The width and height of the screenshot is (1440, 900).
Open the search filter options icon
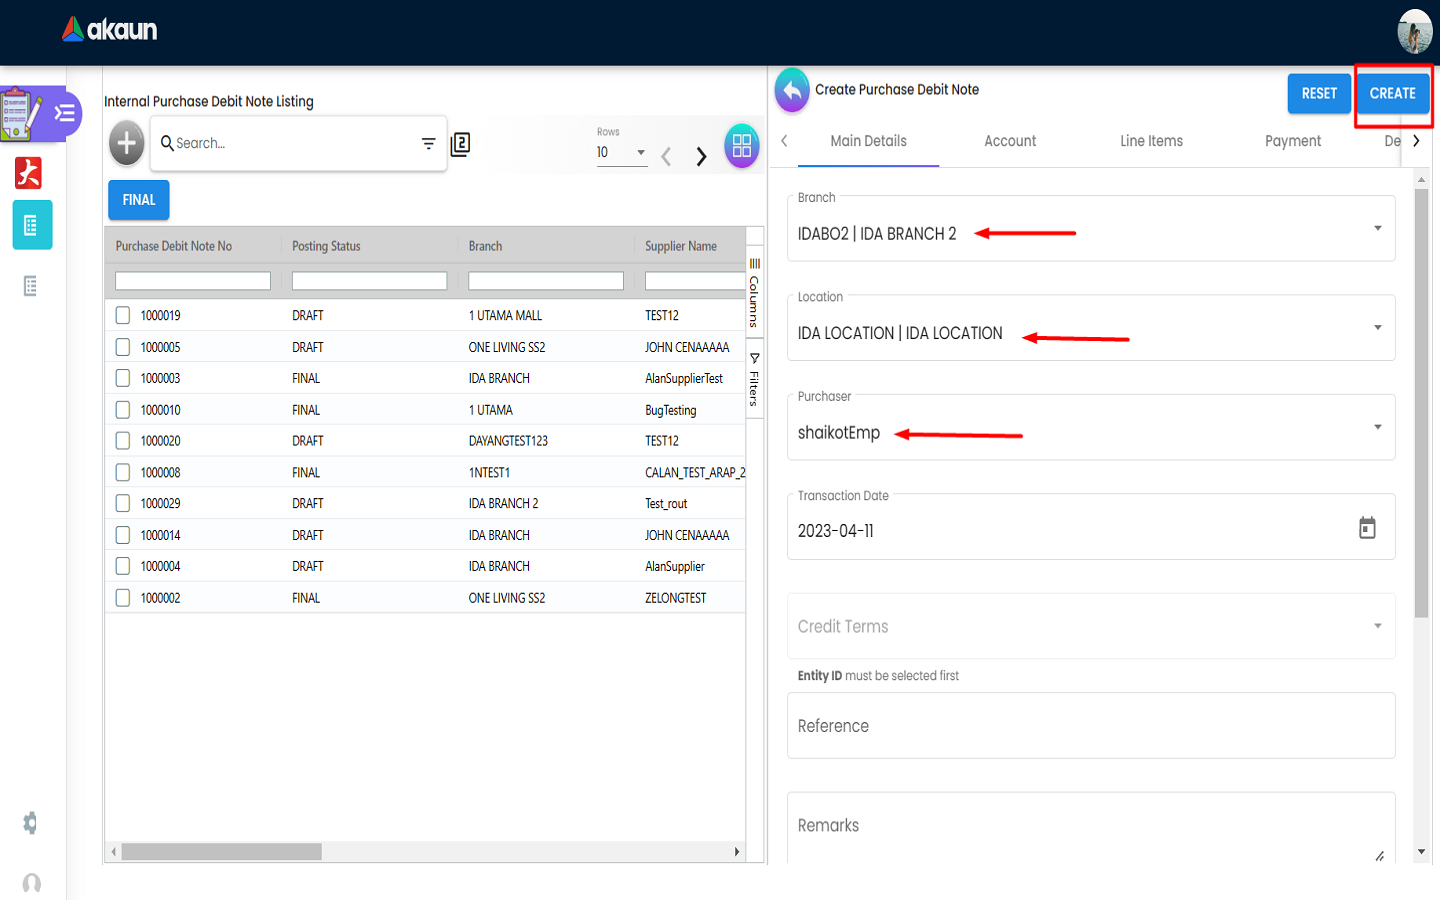[428, 144]
